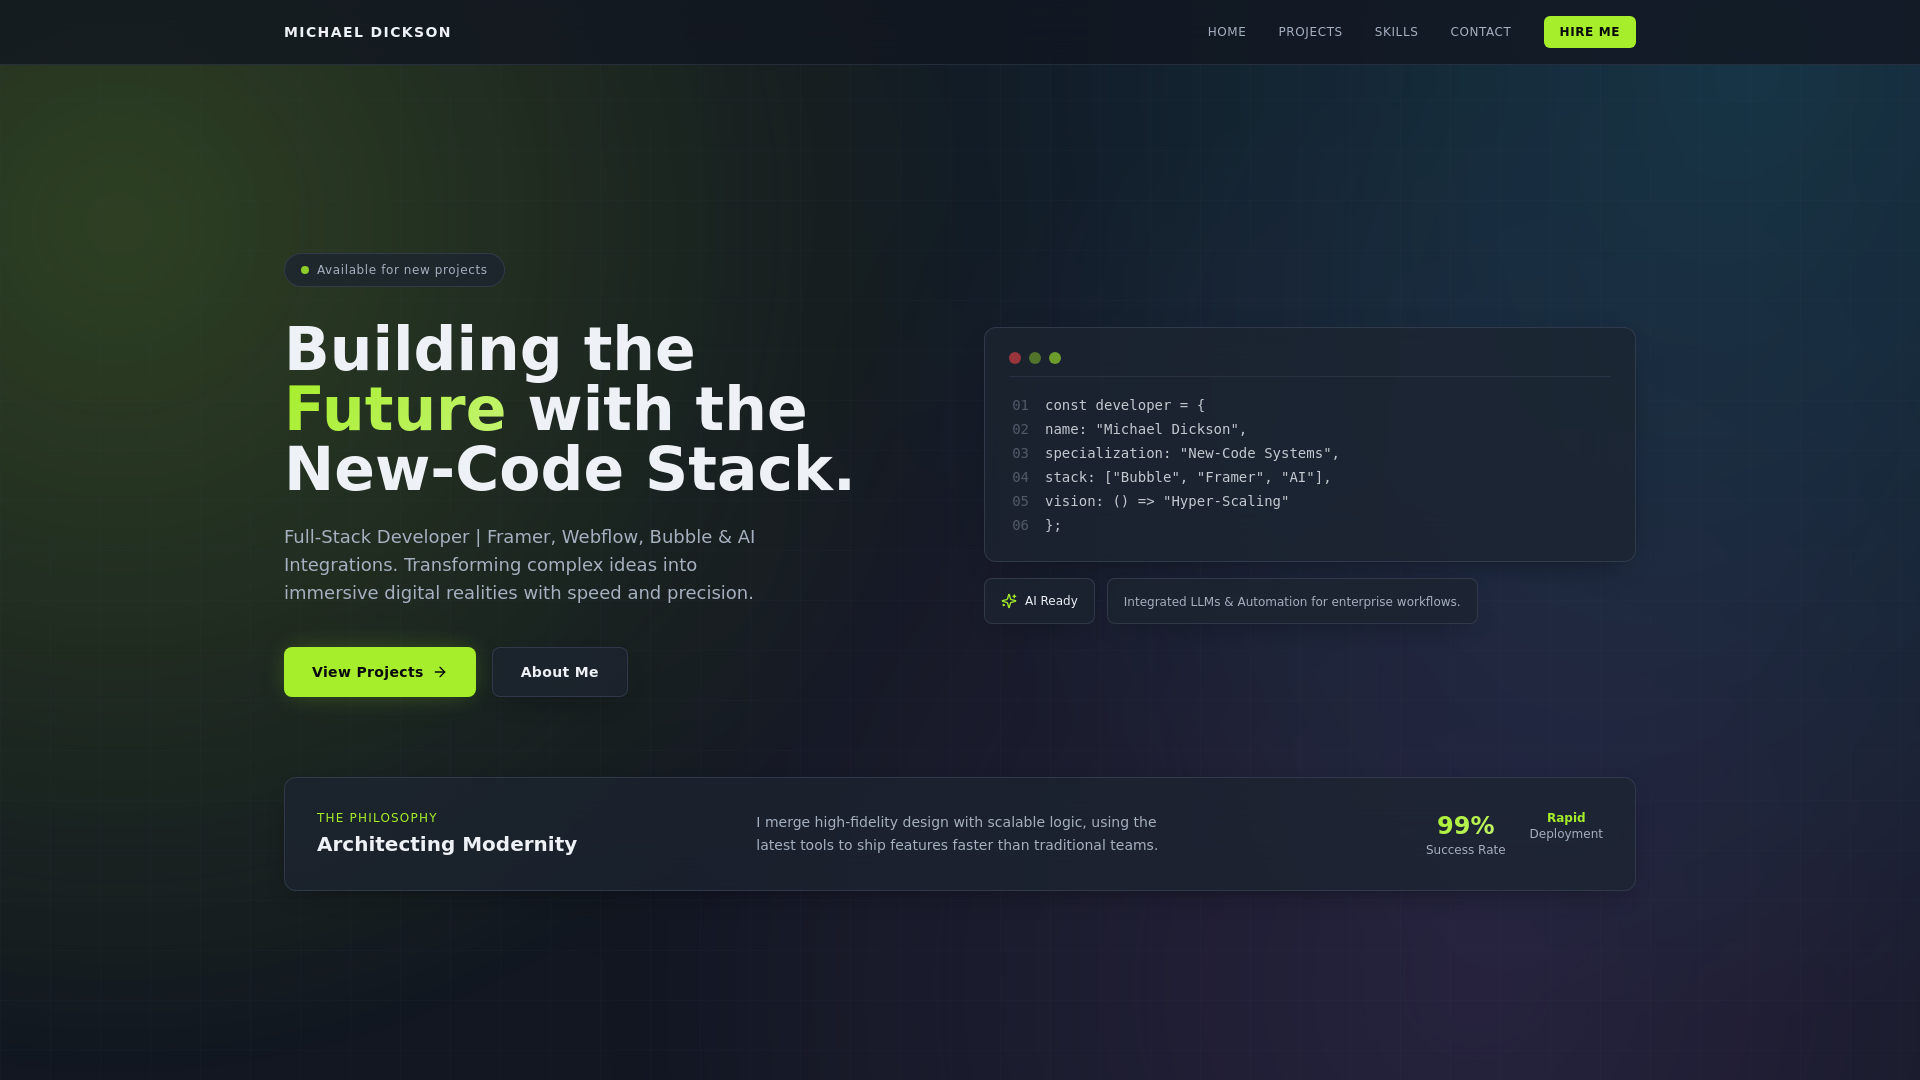
Task: Click the middle dot in code window header
Action: click(1035, 358)
